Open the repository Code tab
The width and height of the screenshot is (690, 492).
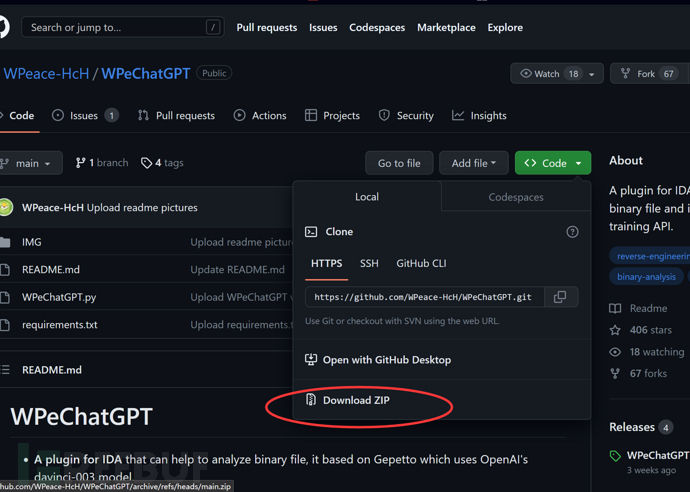pos(18,116)
